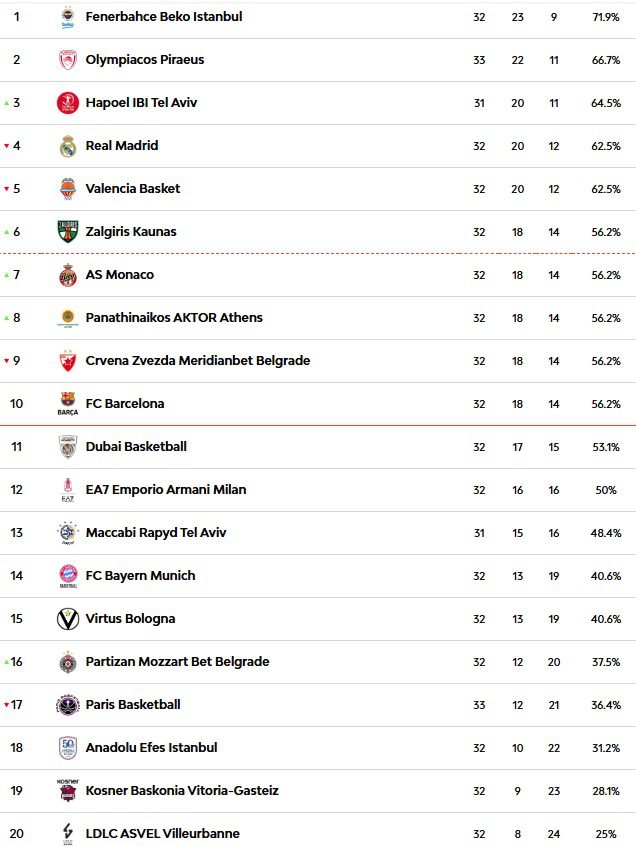Click the LDLC ASVEL Villeurbanne team name
The height and width of the screenshot is (846, 636).
[162, 834]
